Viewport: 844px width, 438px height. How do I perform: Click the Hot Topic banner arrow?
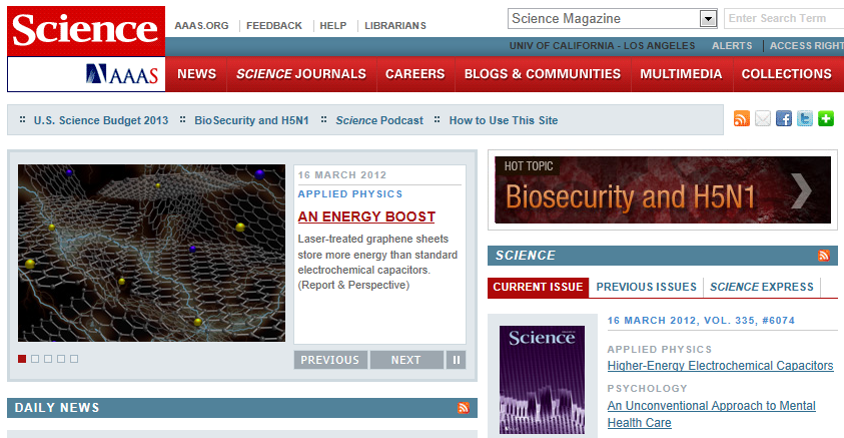click(x=801, y=190)
